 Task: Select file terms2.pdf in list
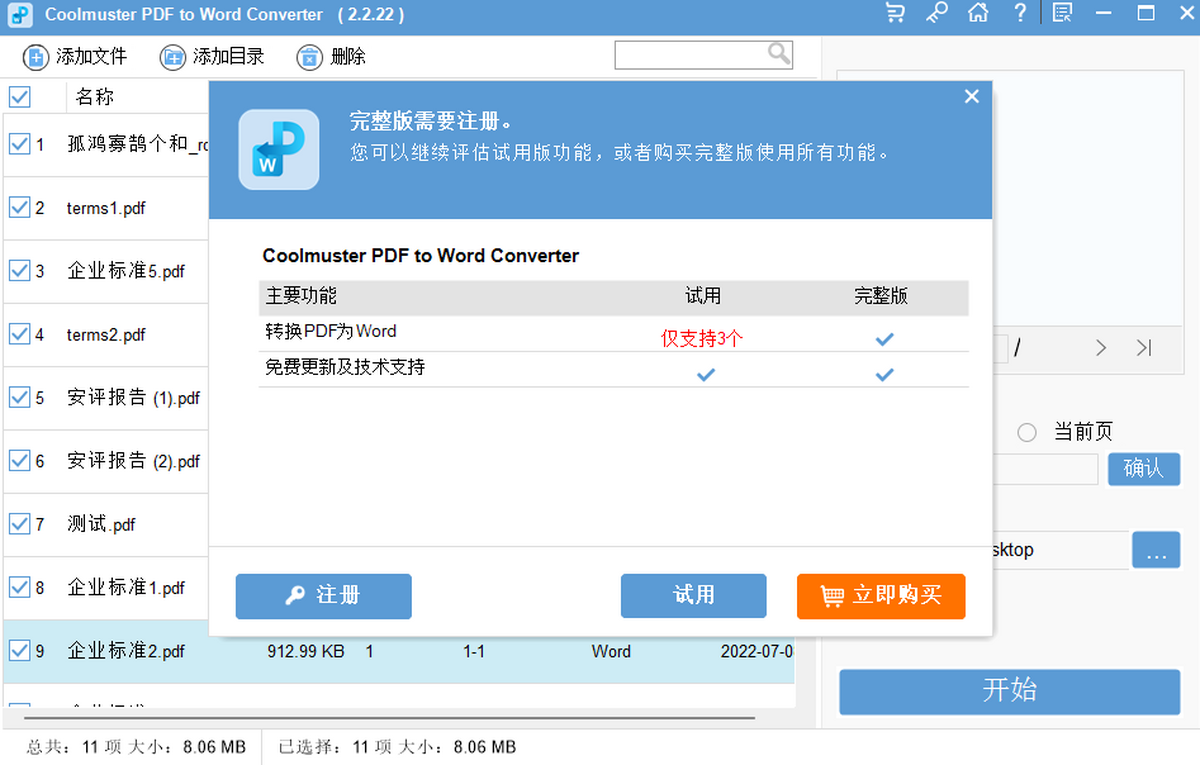tap(106, 335)
